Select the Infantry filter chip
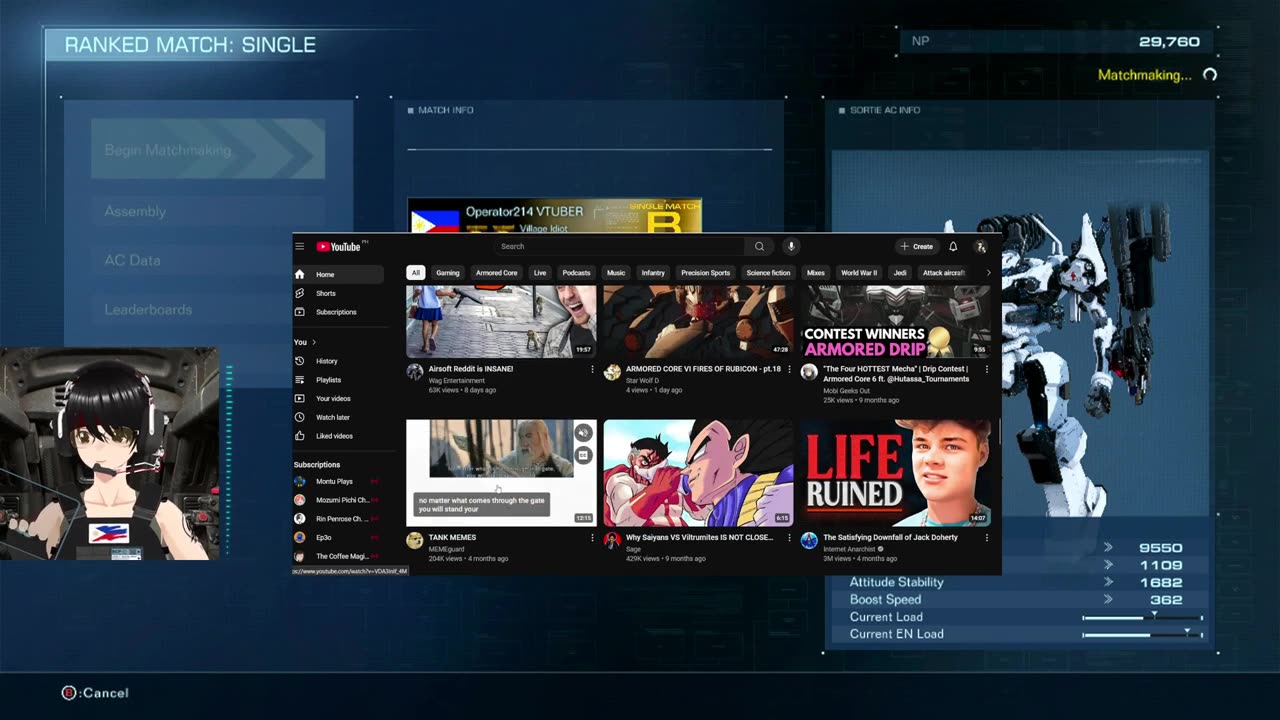 pos(653,273)
